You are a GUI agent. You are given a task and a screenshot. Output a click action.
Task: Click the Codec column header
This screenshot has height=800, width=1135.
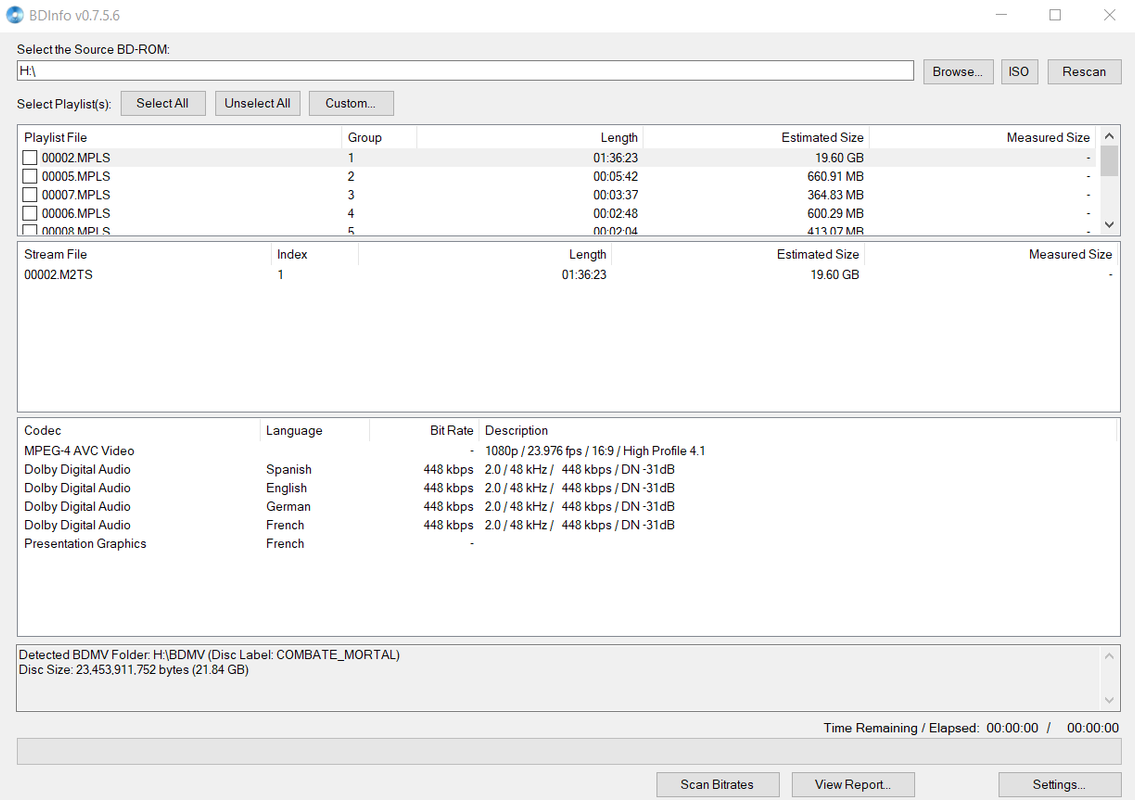pyautogui.click(x=139, y=431)
